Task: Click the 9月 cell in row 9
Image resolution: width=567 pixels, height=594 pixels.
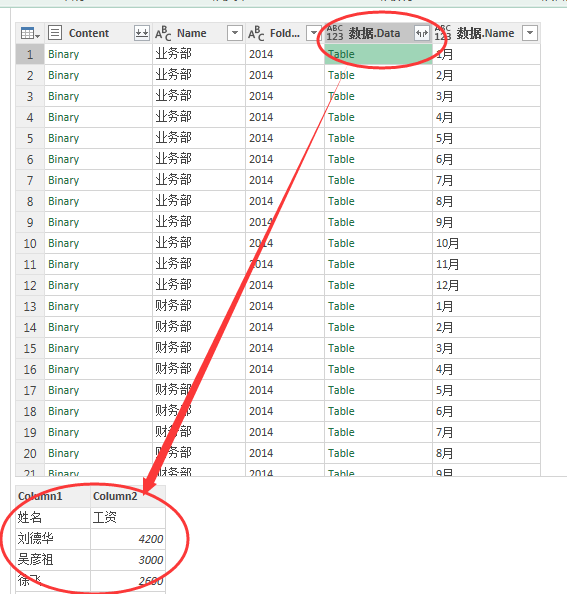Action: [486, 222]
